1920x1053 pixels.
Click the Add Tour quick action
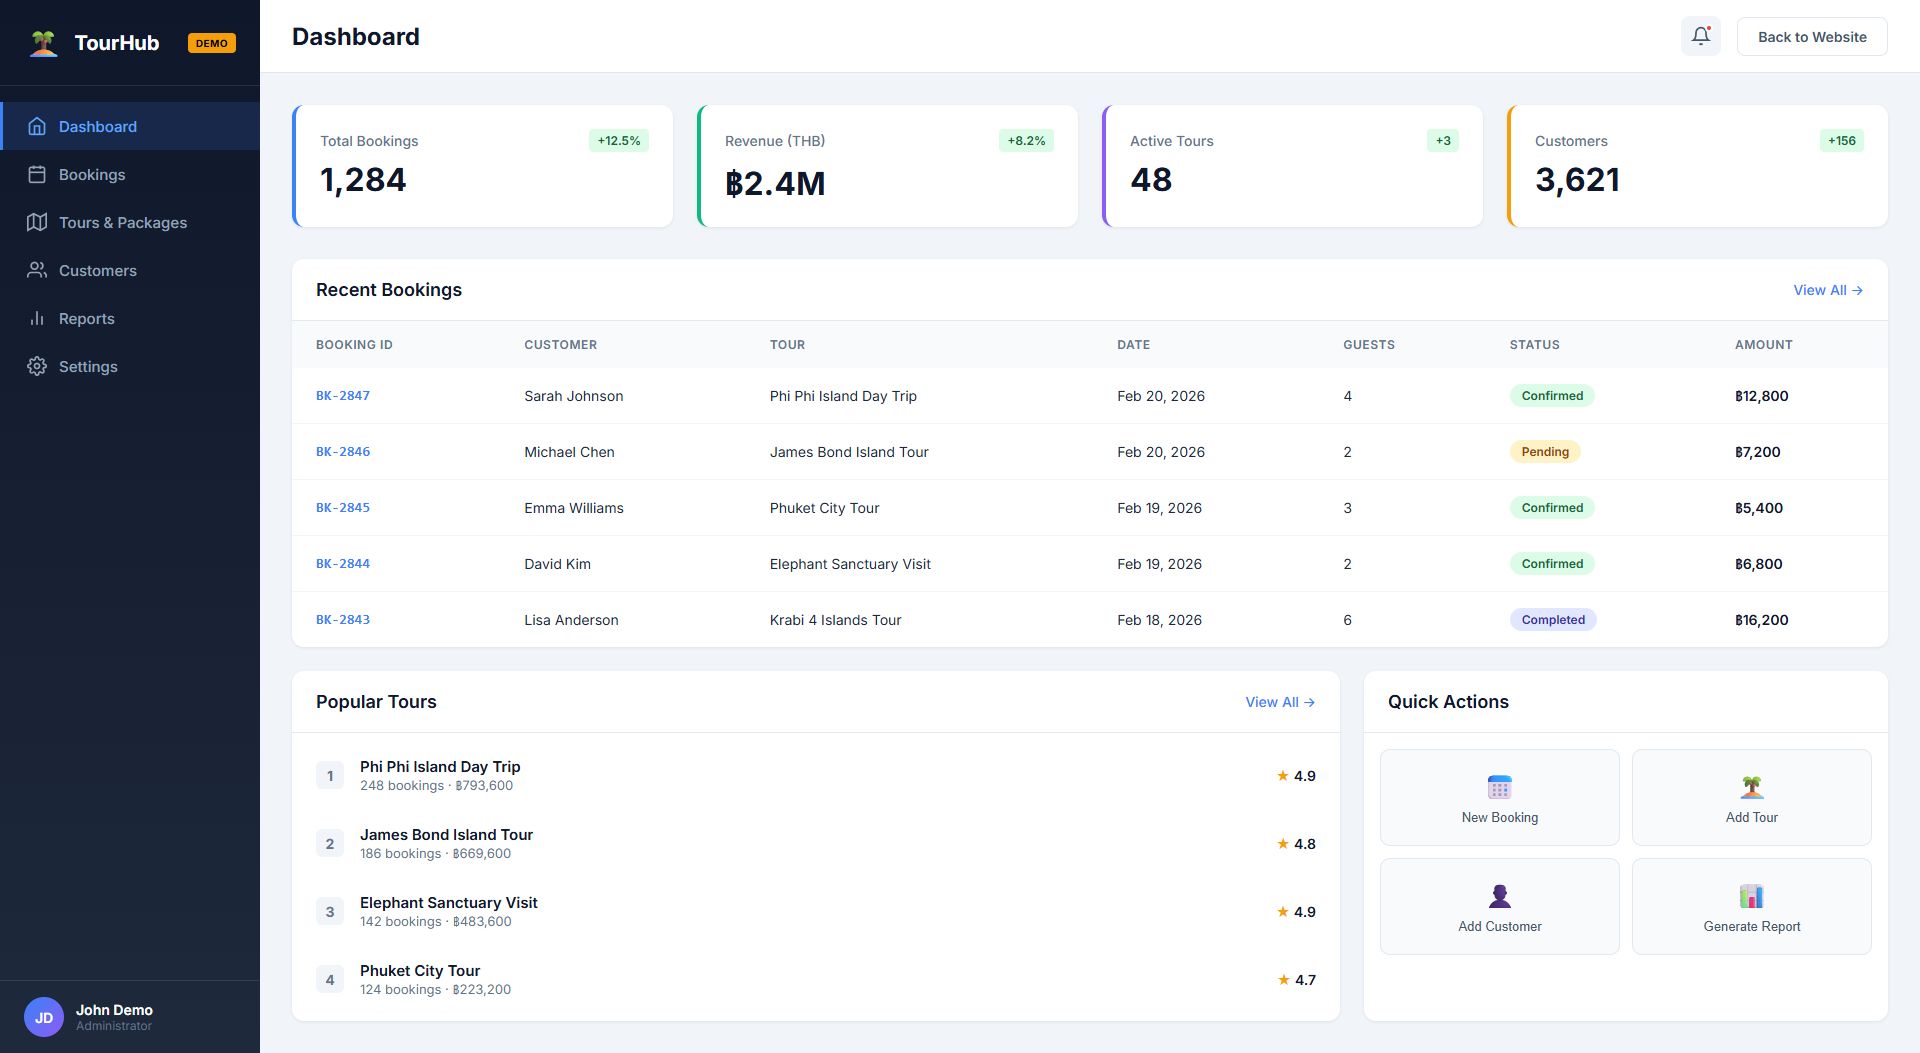pyautogui.click(x=1751, y=797)
